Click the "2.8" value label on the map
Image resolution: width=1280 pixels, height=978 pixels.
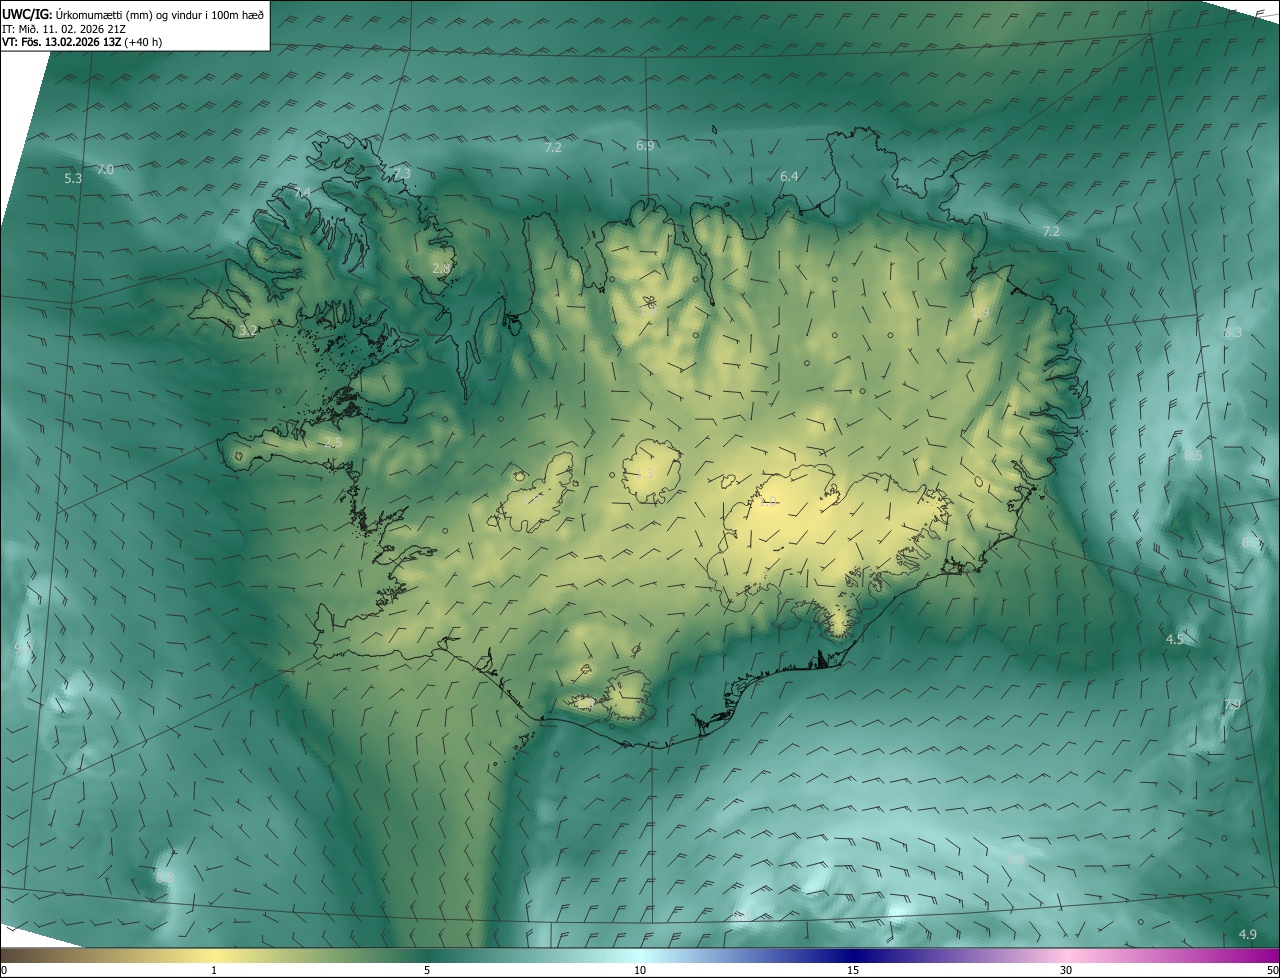click(441, 268)
